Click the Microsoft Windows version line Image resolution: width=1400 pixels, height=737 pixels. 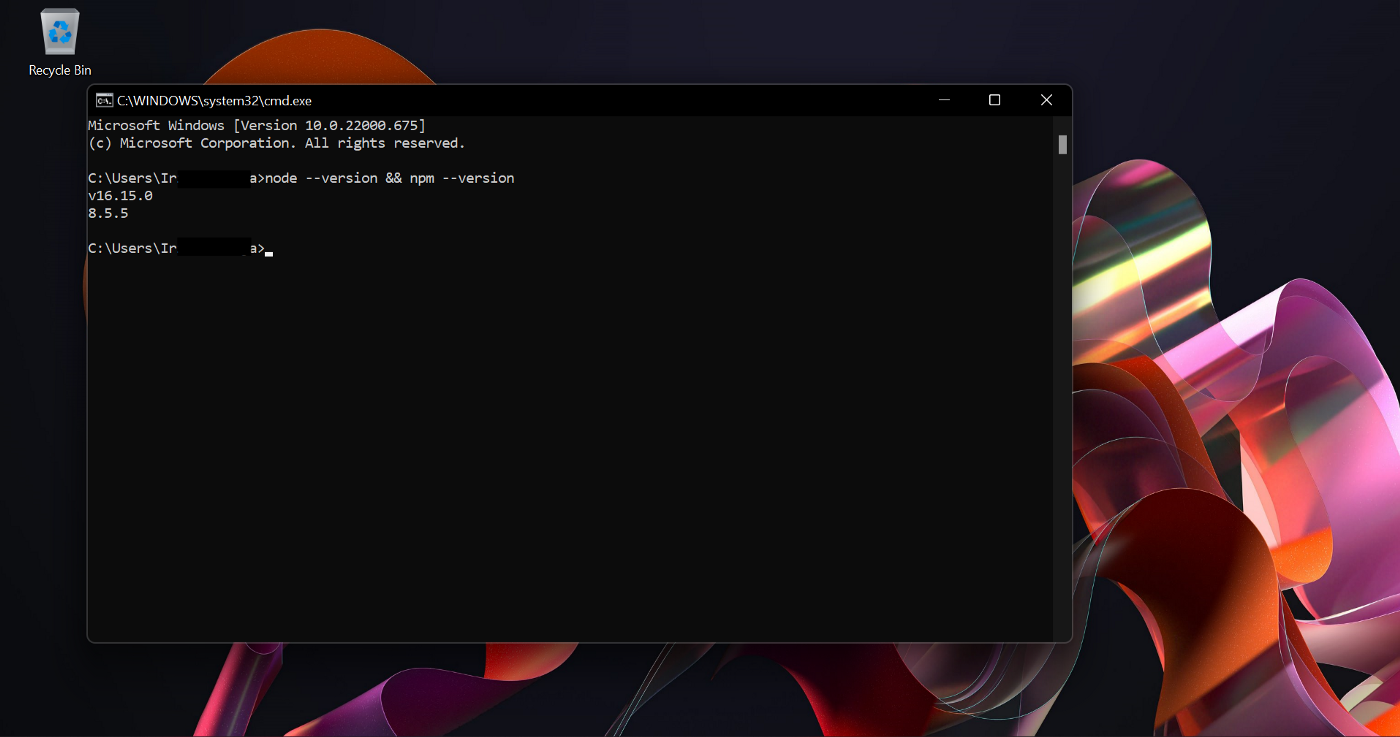click(256, 126)
